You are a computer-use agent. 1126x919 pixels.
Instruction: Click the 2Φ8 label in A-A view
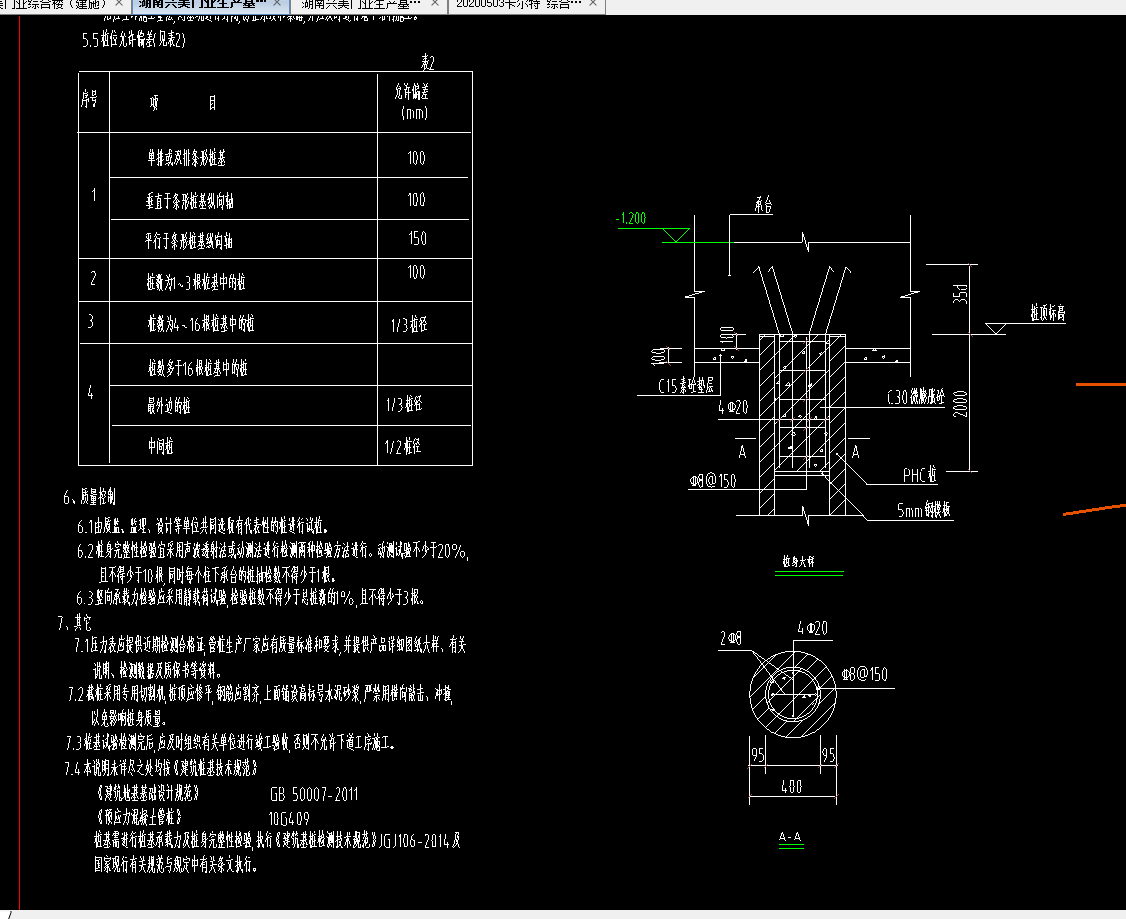[731, 638]
